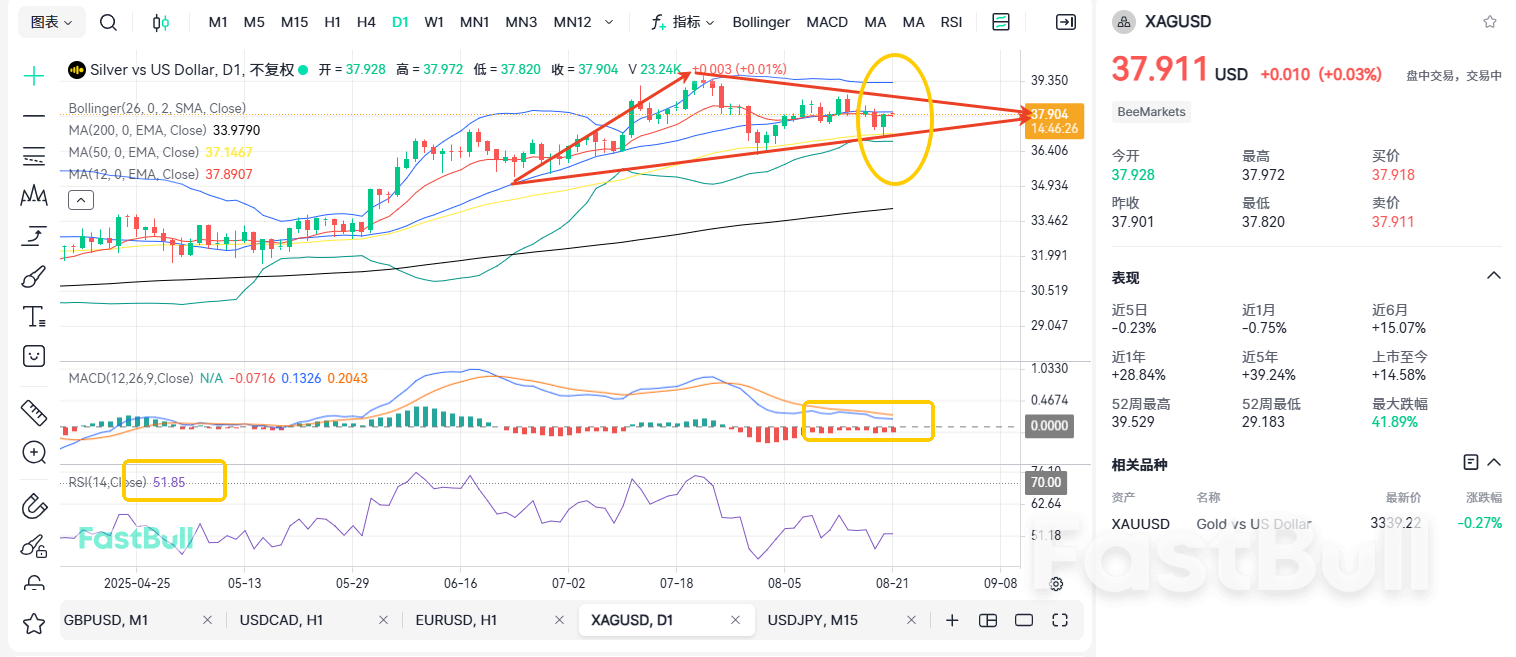Expand the 指标 indicators dropdown
Viewport: 1516px width, 657px height.
[x=683, y=22]
